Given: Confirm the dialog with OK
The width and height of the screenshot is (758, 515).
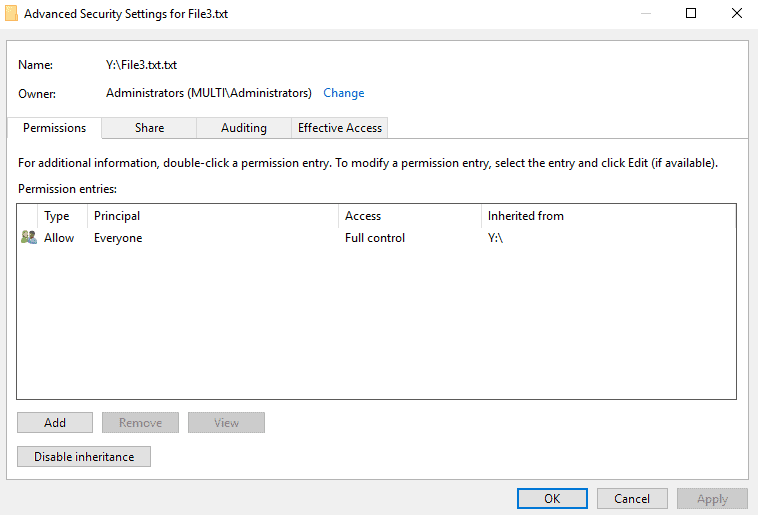Looking at the screenshot, I should click(x=552, y=498).
